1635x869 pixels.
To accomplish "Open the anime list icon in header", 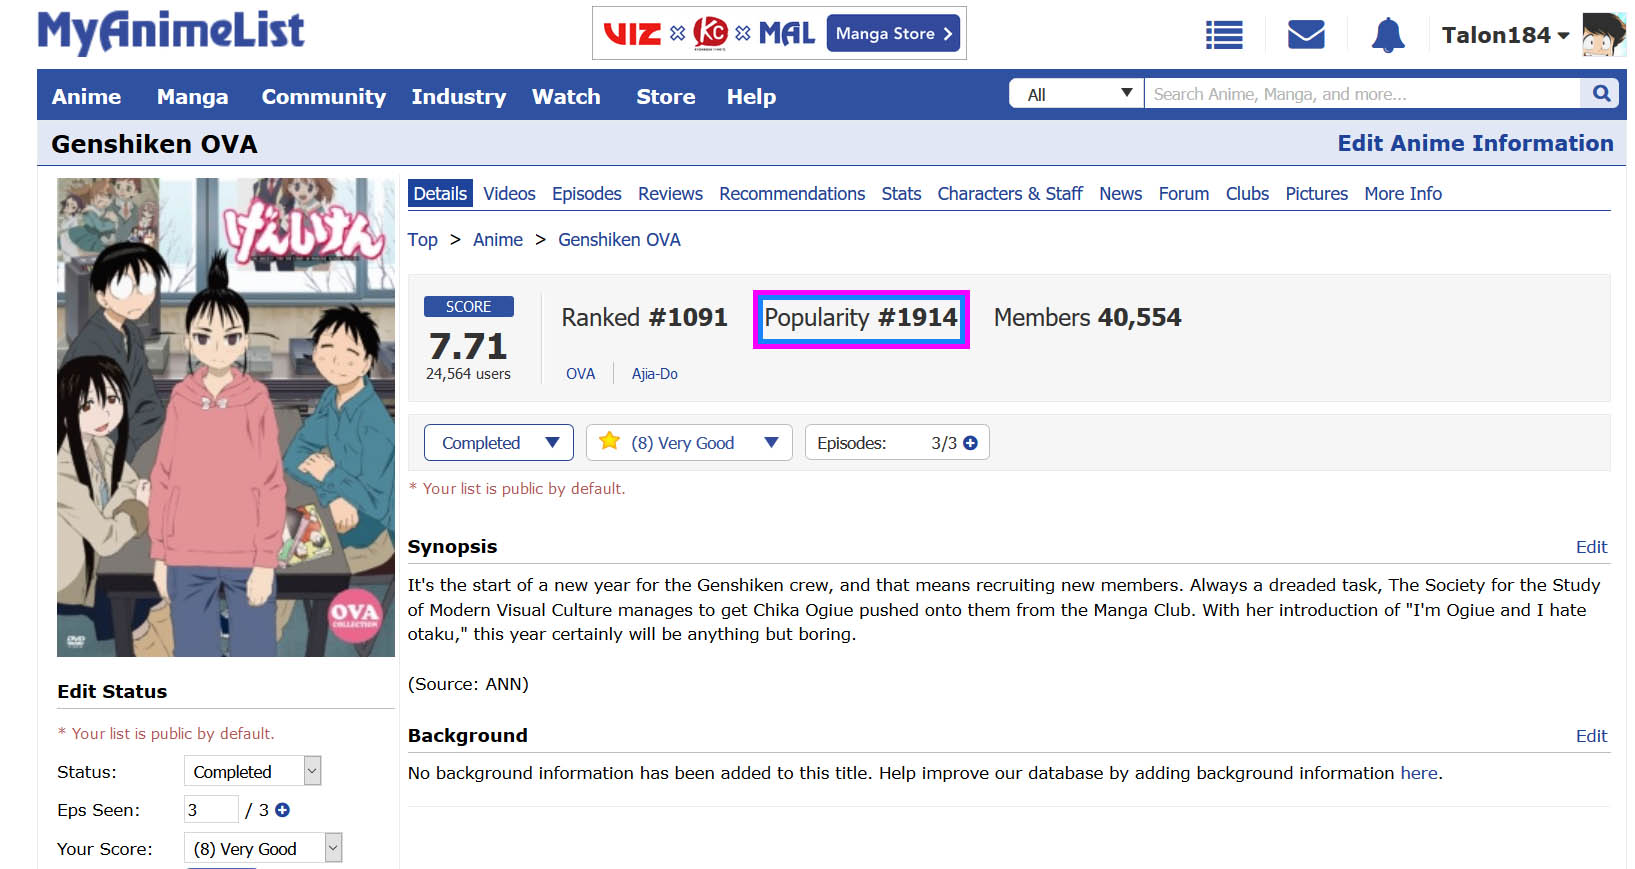I will [x=1224, y=35].
